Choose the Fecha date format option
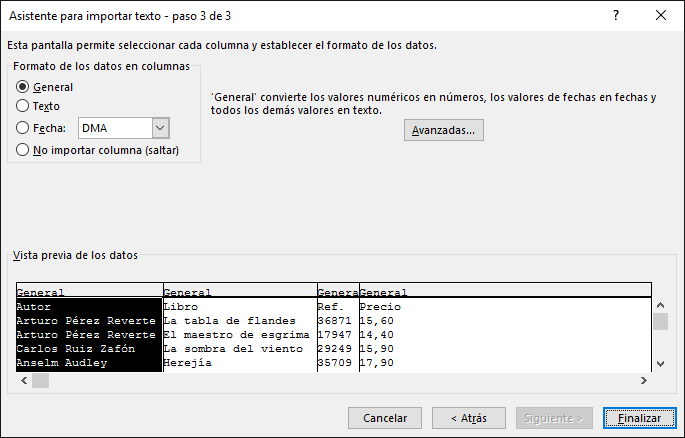This screenshot has width=685, height=438. click(23, 127)
